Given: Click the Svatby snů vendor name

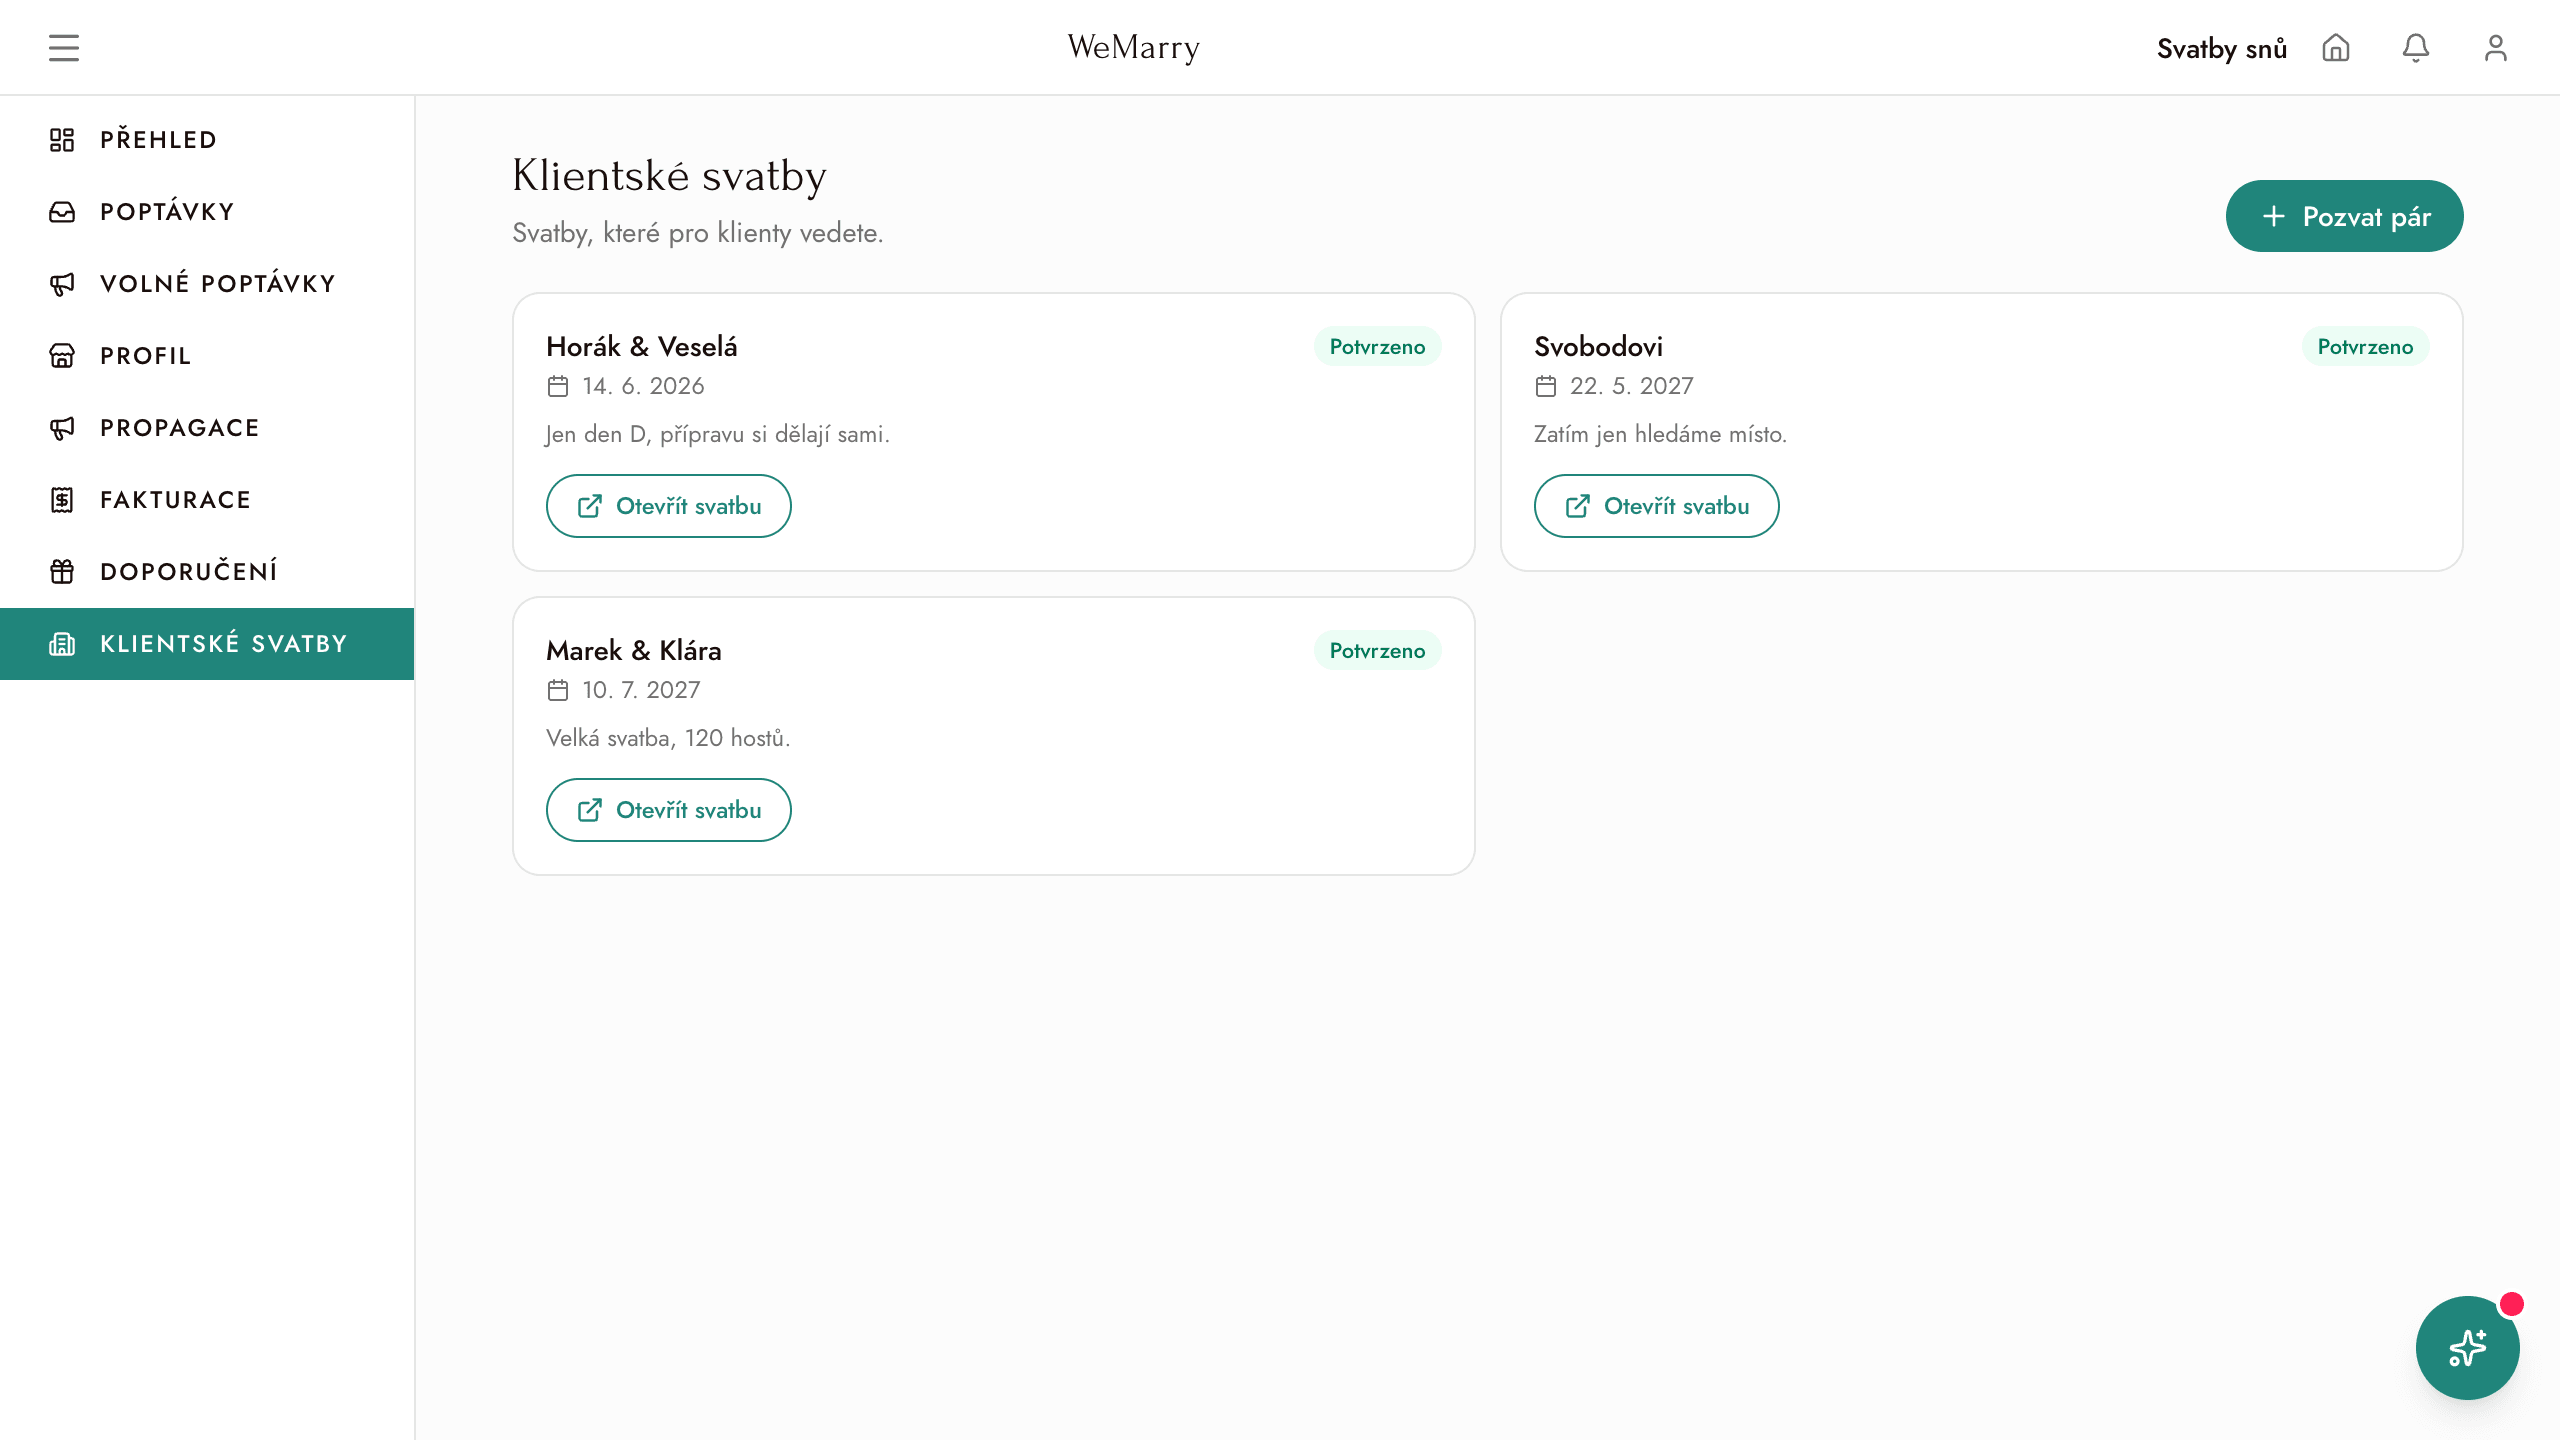Looking at the screenshot, I should pyautogui.click(x=2221, y=49).
